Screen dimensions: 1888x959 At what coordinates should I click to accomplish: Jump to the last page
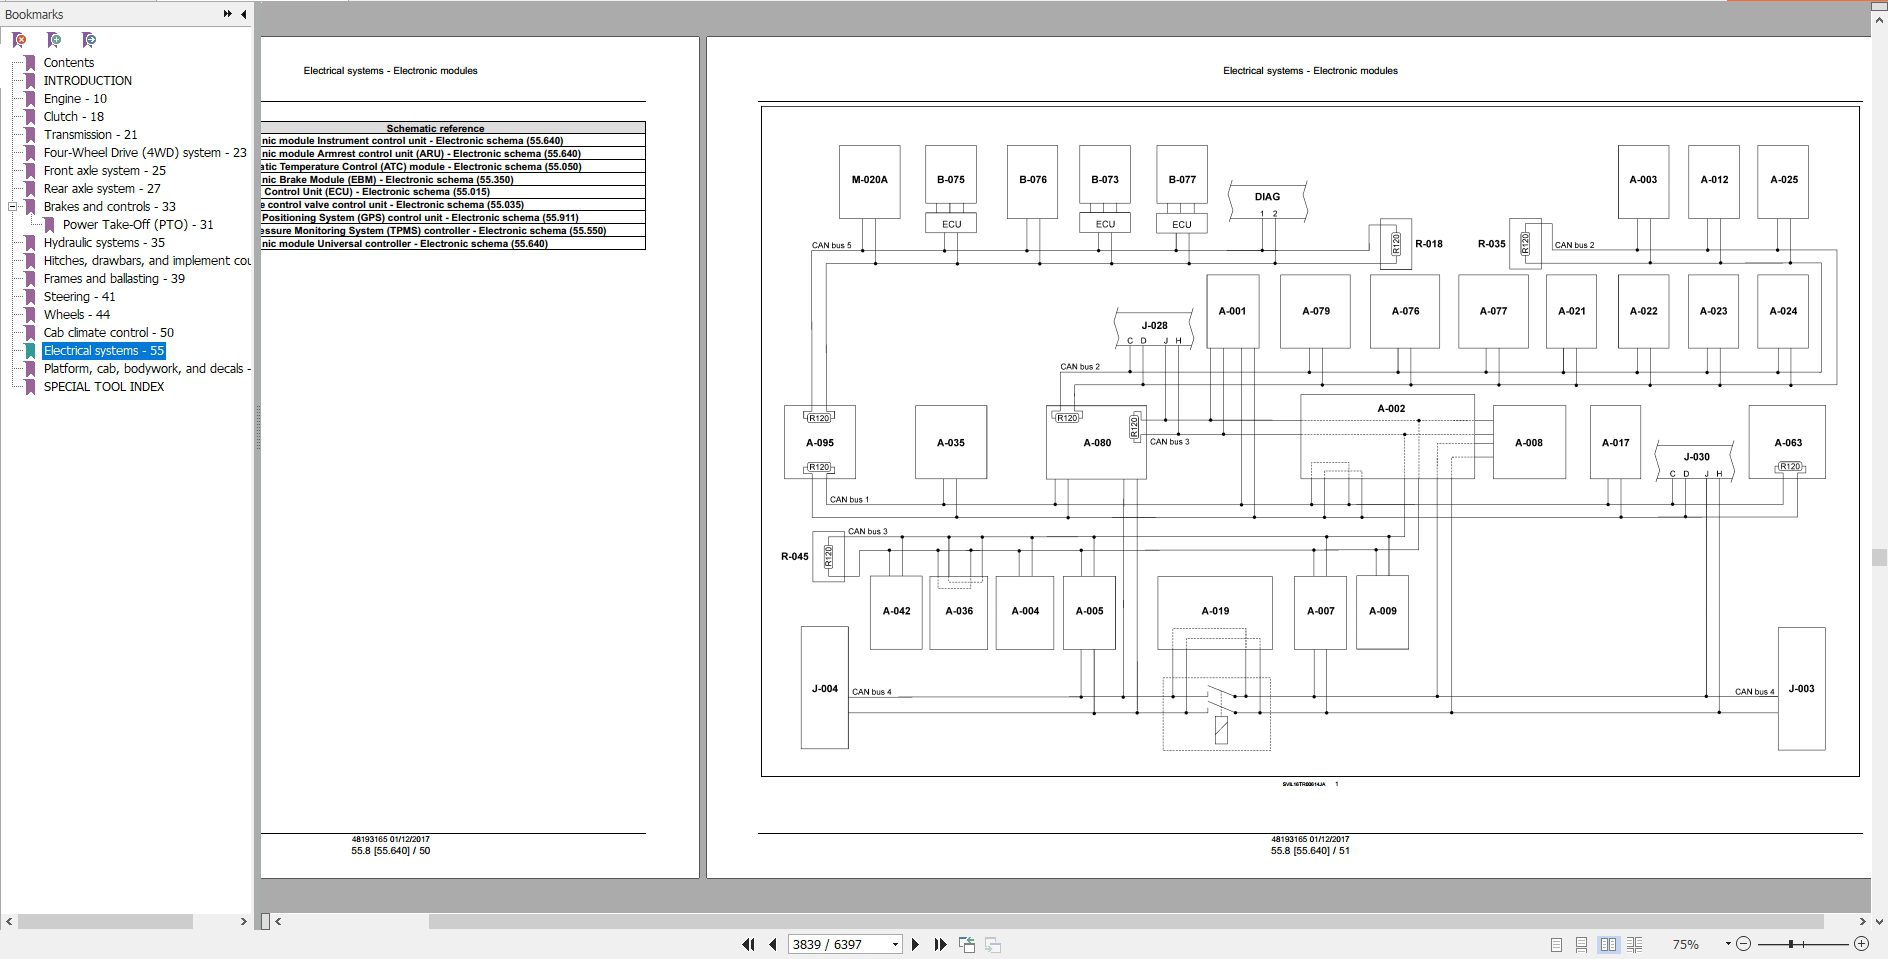[940, 944]
